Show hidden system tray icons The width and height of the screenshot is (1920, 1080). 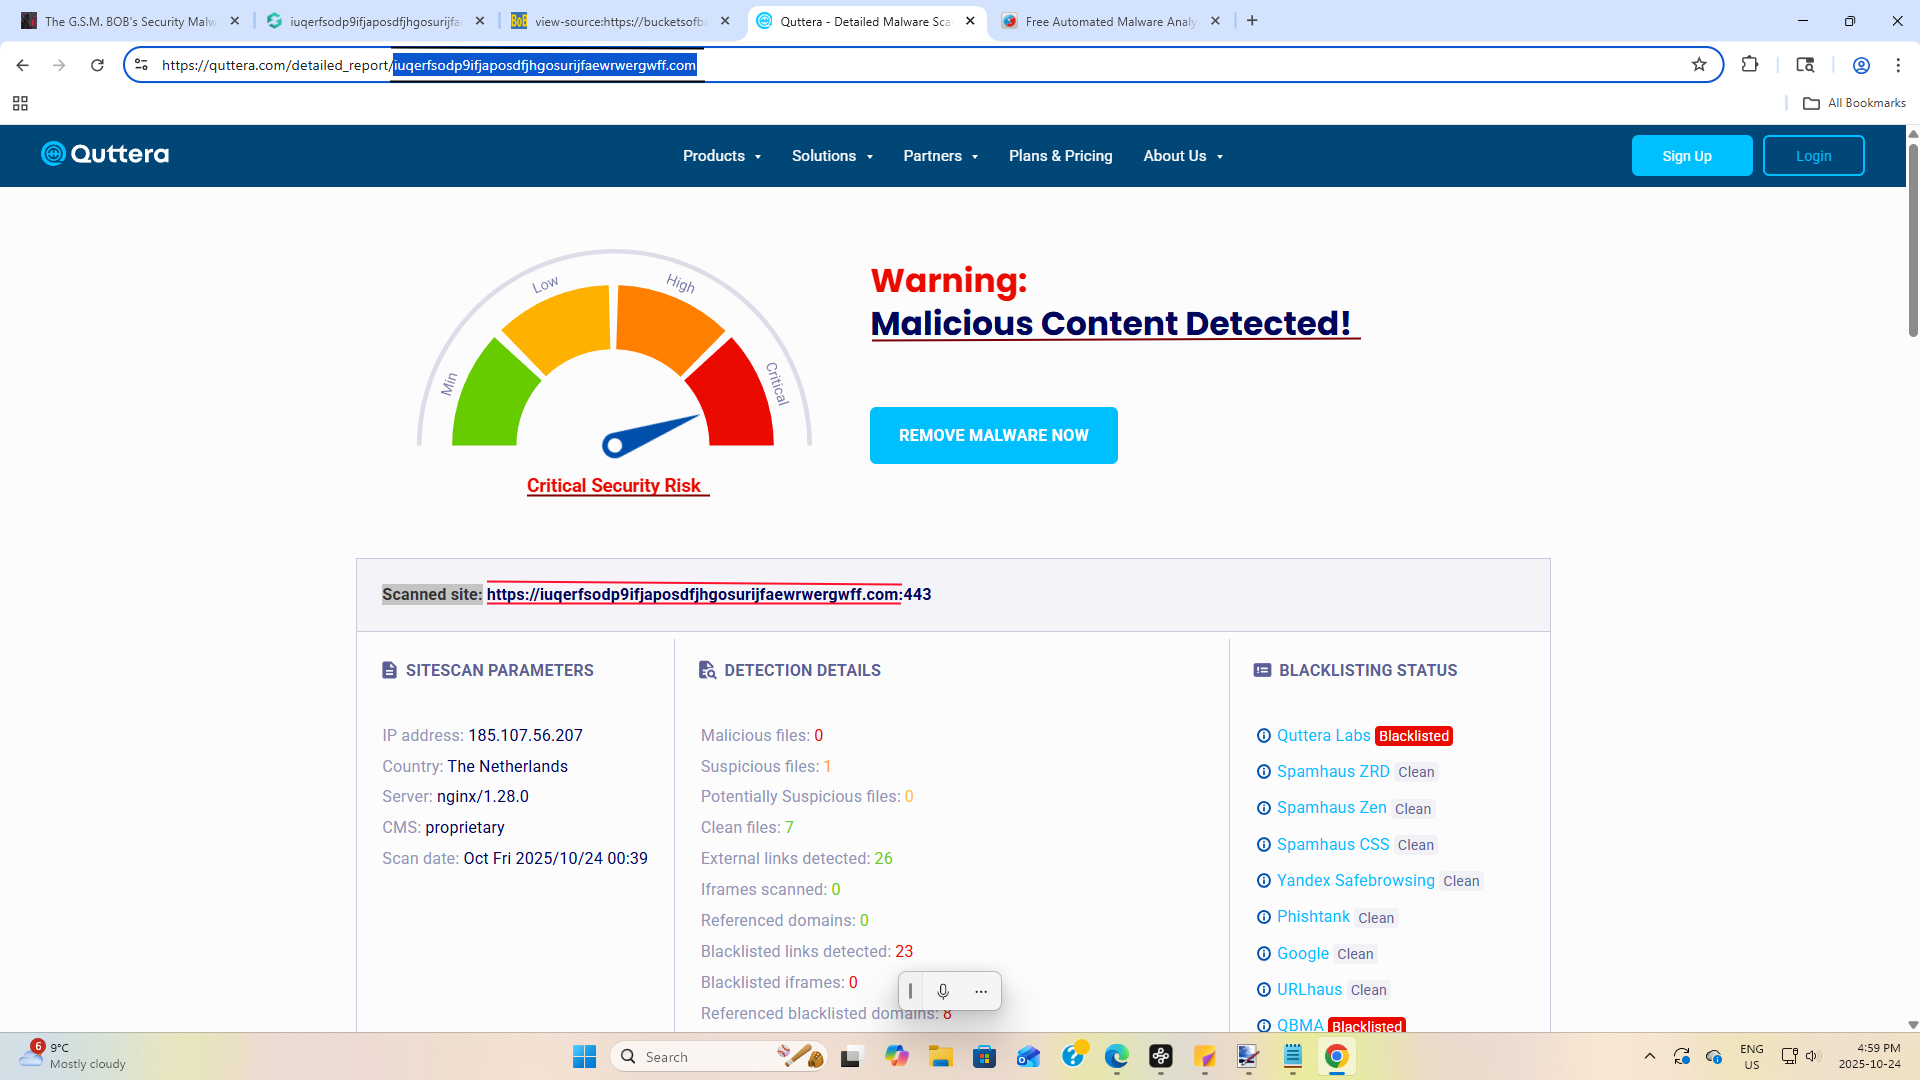click(1650, 1057)
